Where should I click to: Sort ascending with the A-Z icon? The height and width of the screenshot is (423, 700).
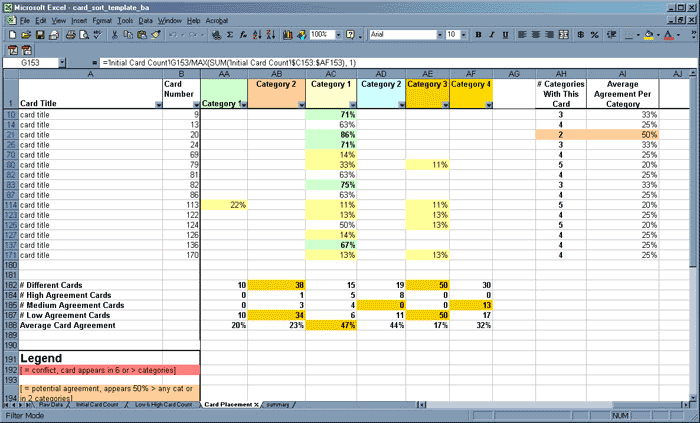click(x=258, y=35)
